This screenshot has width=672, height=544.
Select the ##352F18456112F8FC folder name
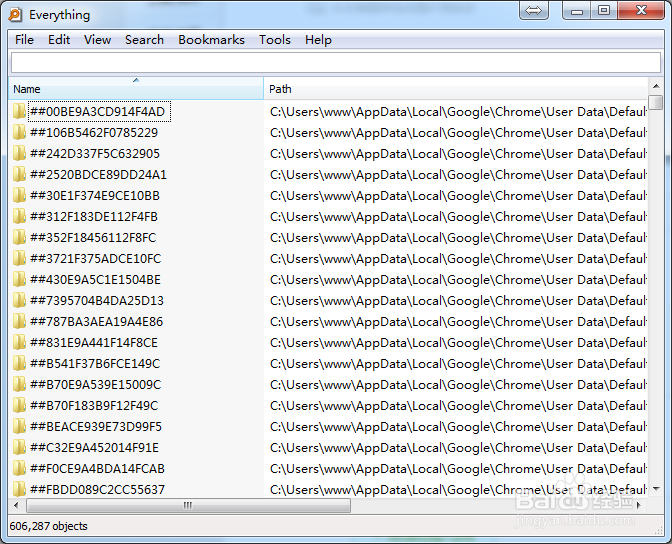click(x=93, y=238)
